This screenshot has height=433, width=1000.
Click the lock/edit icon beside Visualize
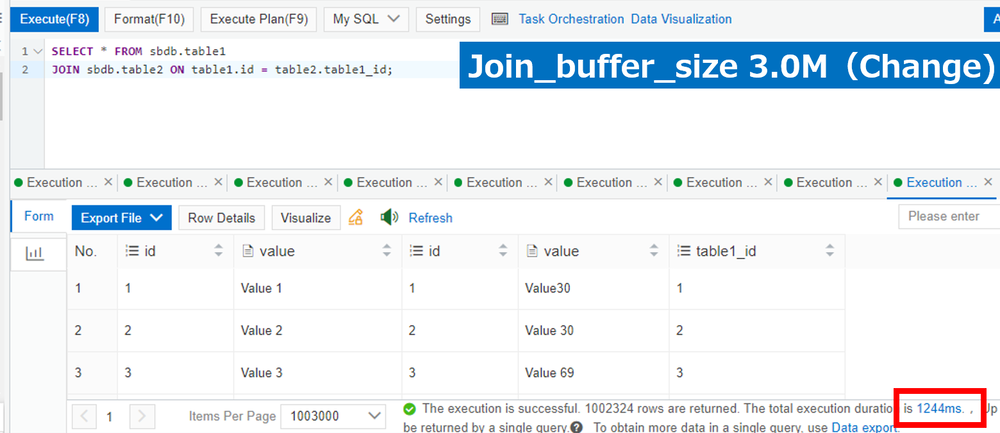(x=355, y=217)
